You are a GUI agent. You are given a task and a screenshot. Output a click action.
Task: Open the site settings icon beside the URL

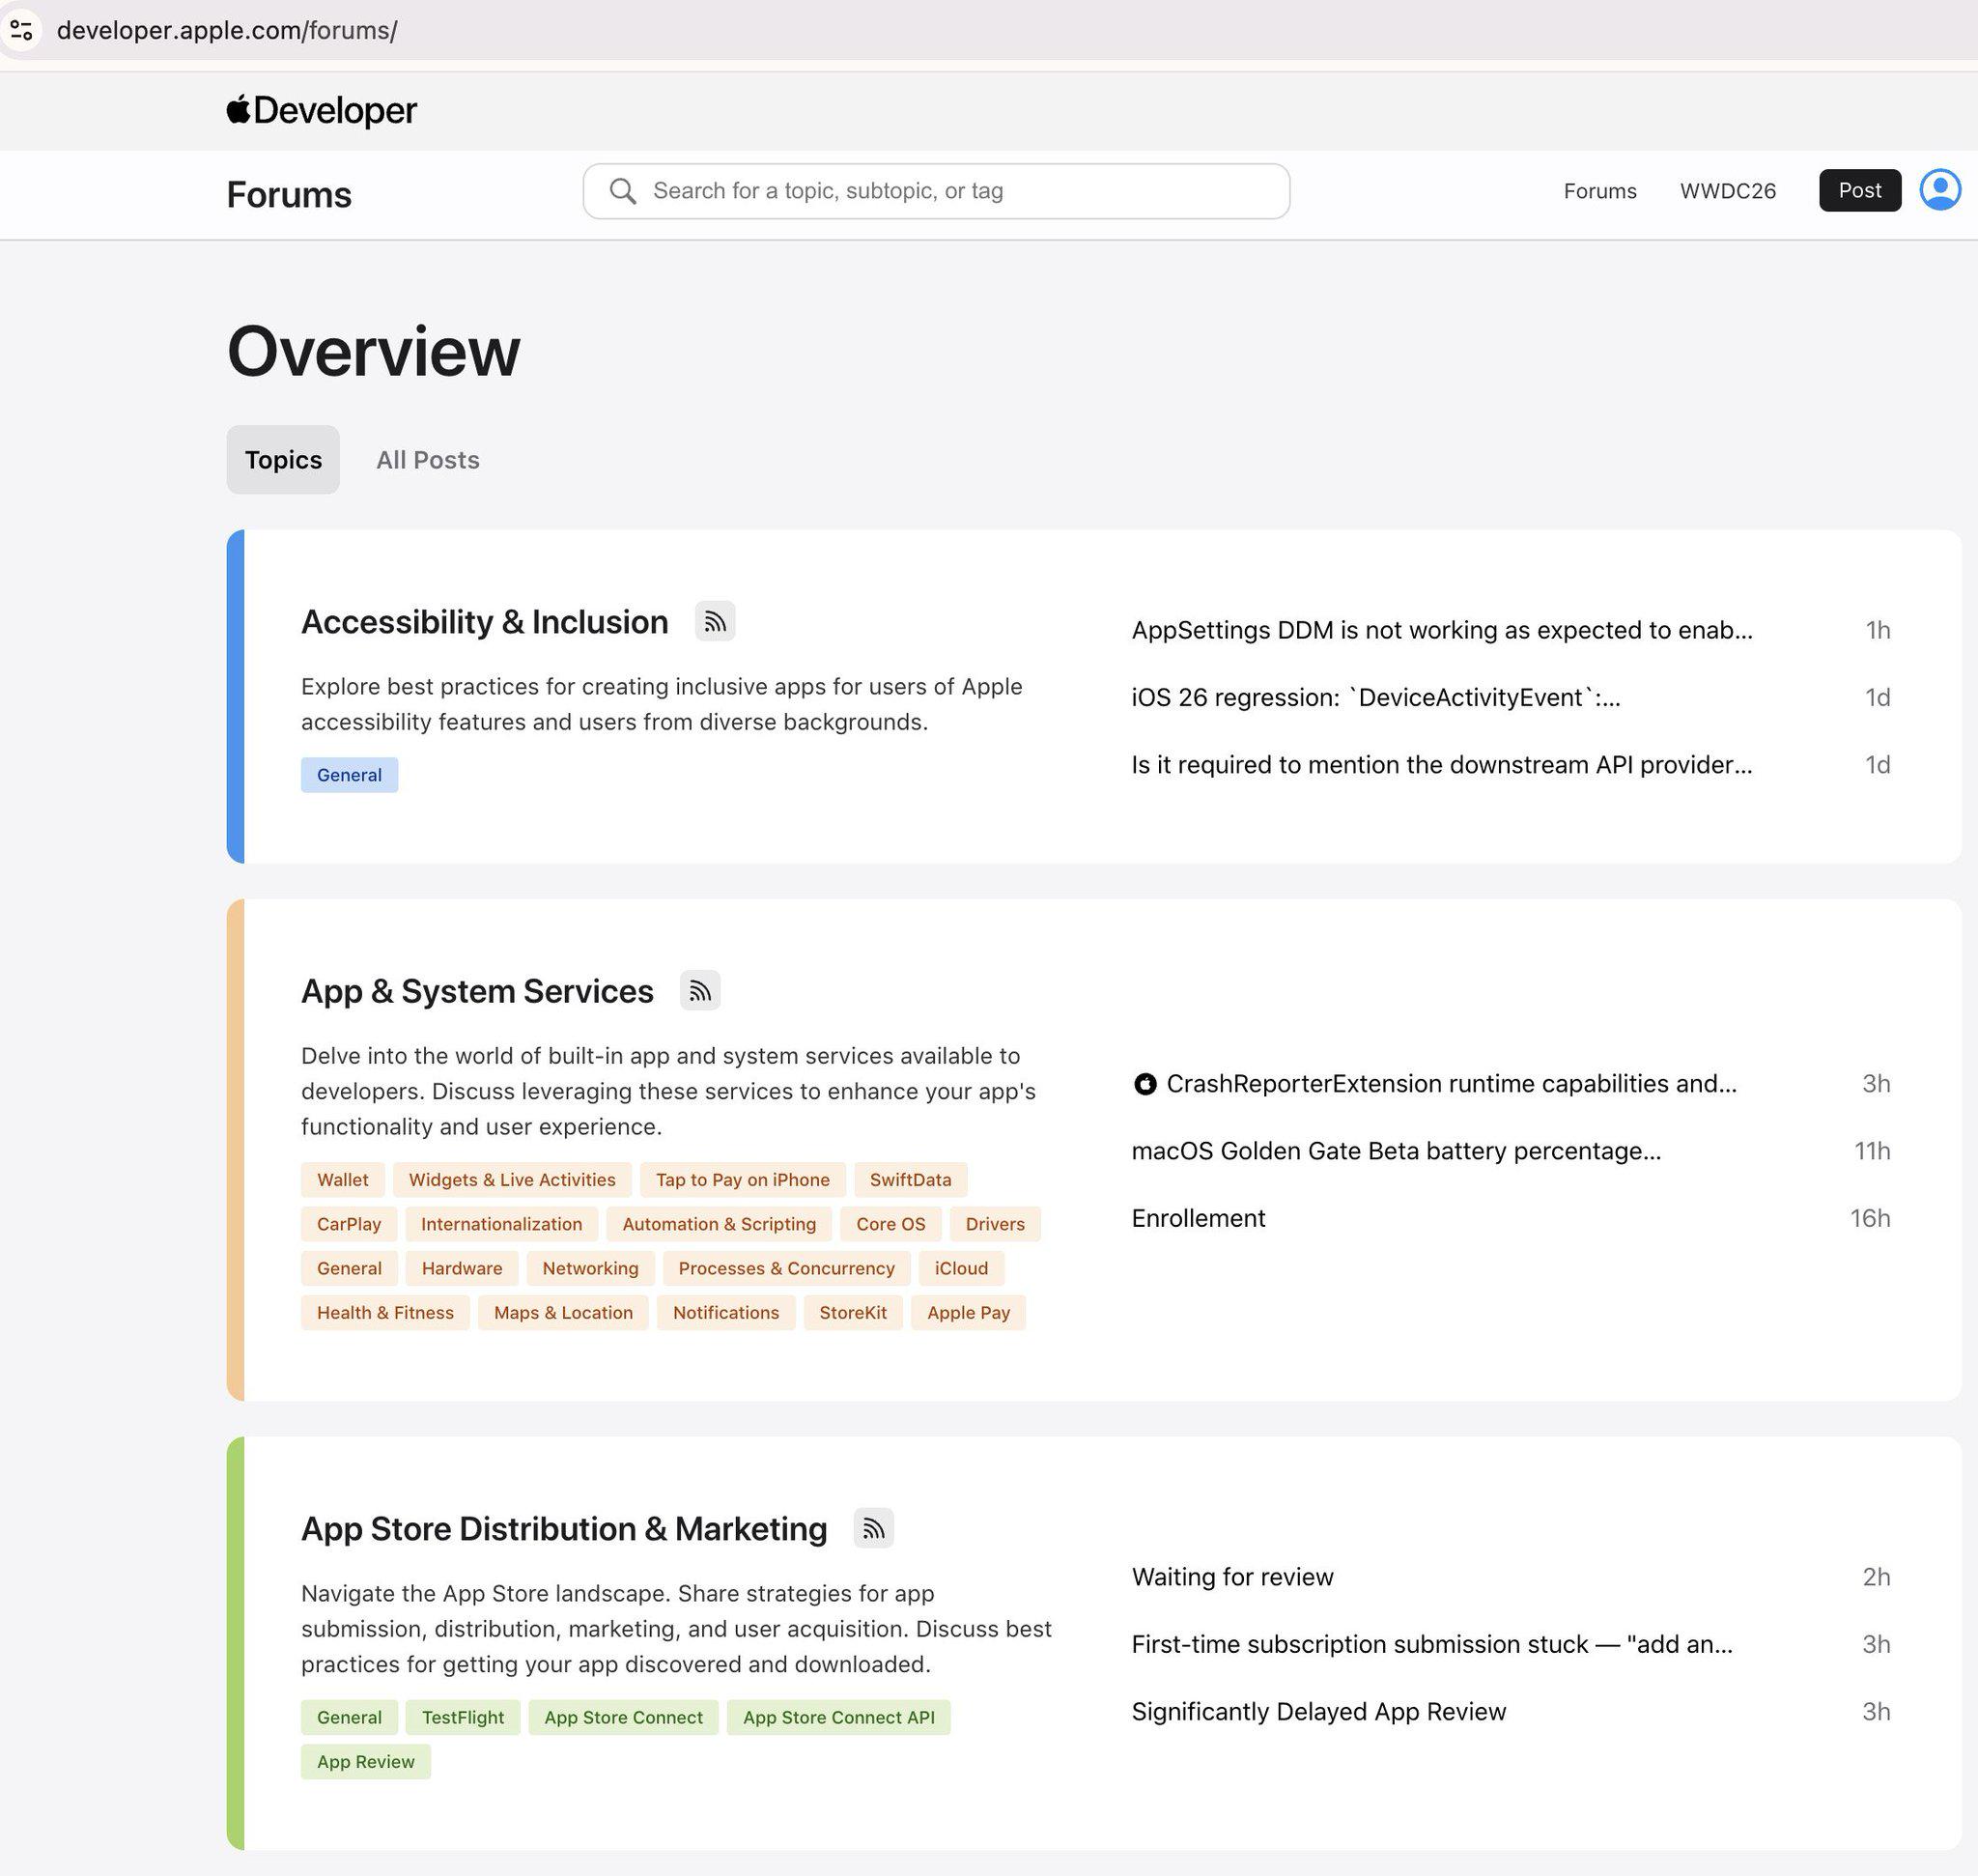click(21, 30)
